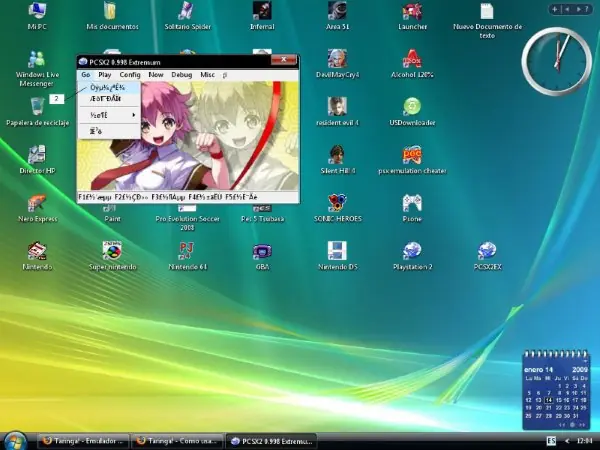Click the Windows Start orb
The height and width of the screenshot is (450, 600).
15,441
